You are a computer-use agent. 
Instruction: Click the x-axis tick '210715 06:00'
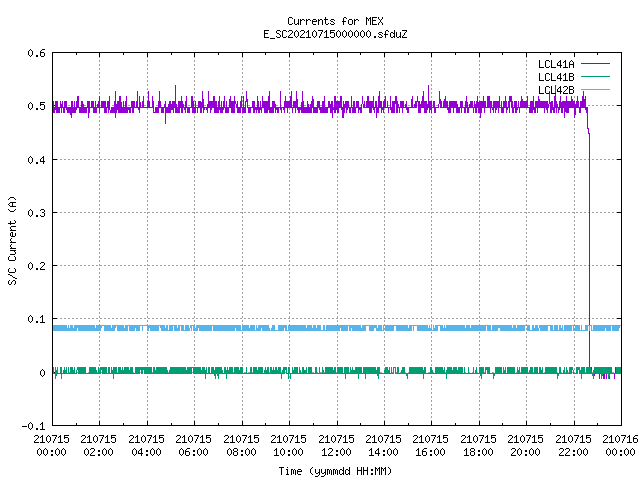coord(193,446)
